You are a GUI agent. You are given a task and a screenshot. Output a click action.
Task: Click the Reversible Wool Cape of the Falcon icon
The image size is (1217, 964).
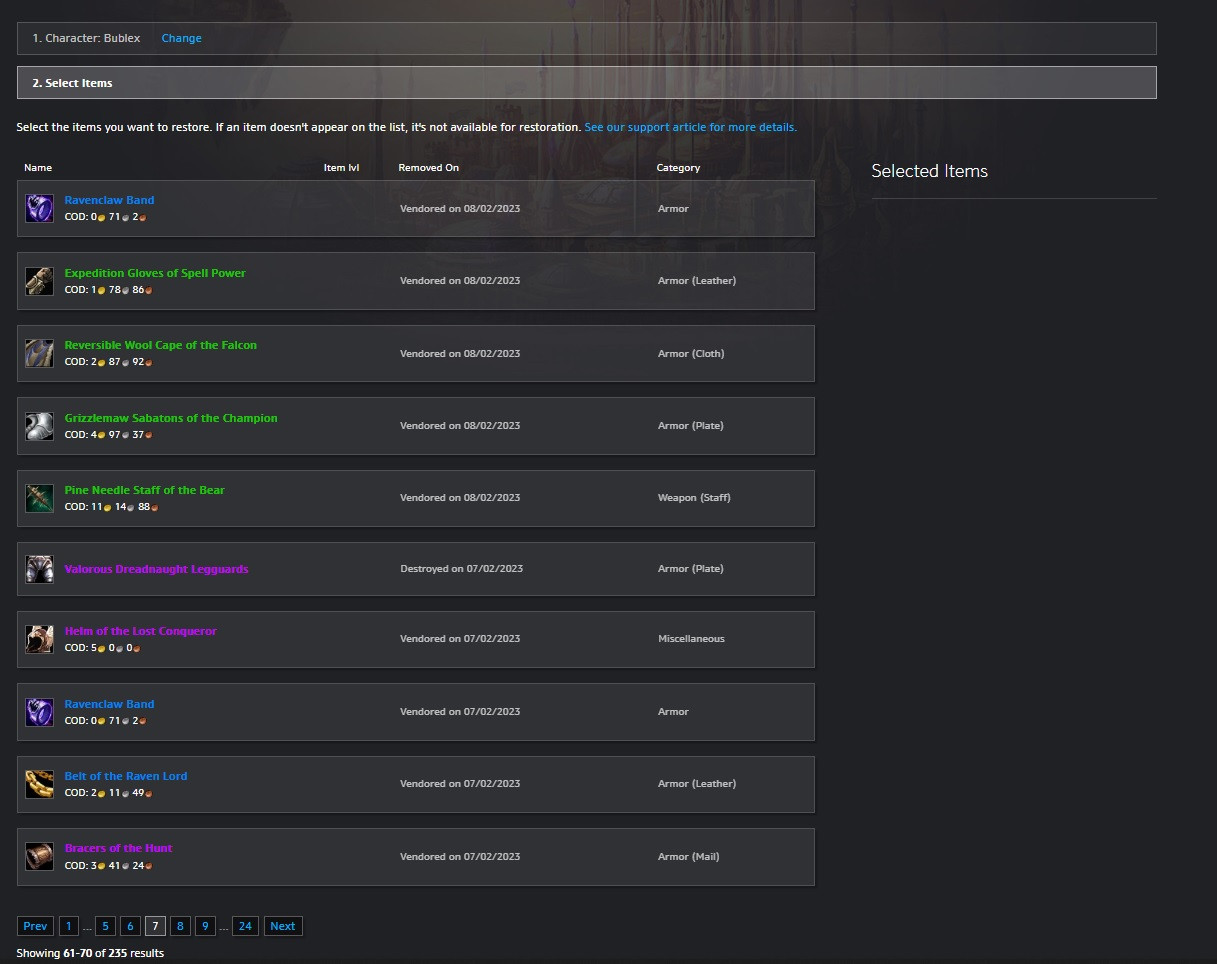(x=39, y=353)
